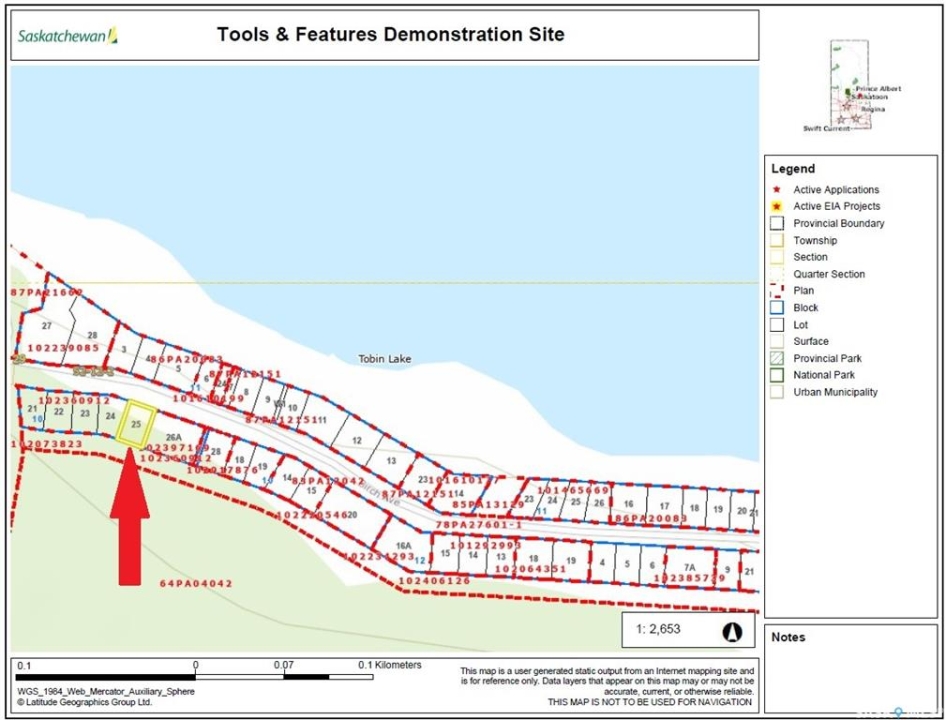The height and width of the screenshot is (720, 946).
Task: Click the Block blue square legend symbol
Action: point(776,308)
